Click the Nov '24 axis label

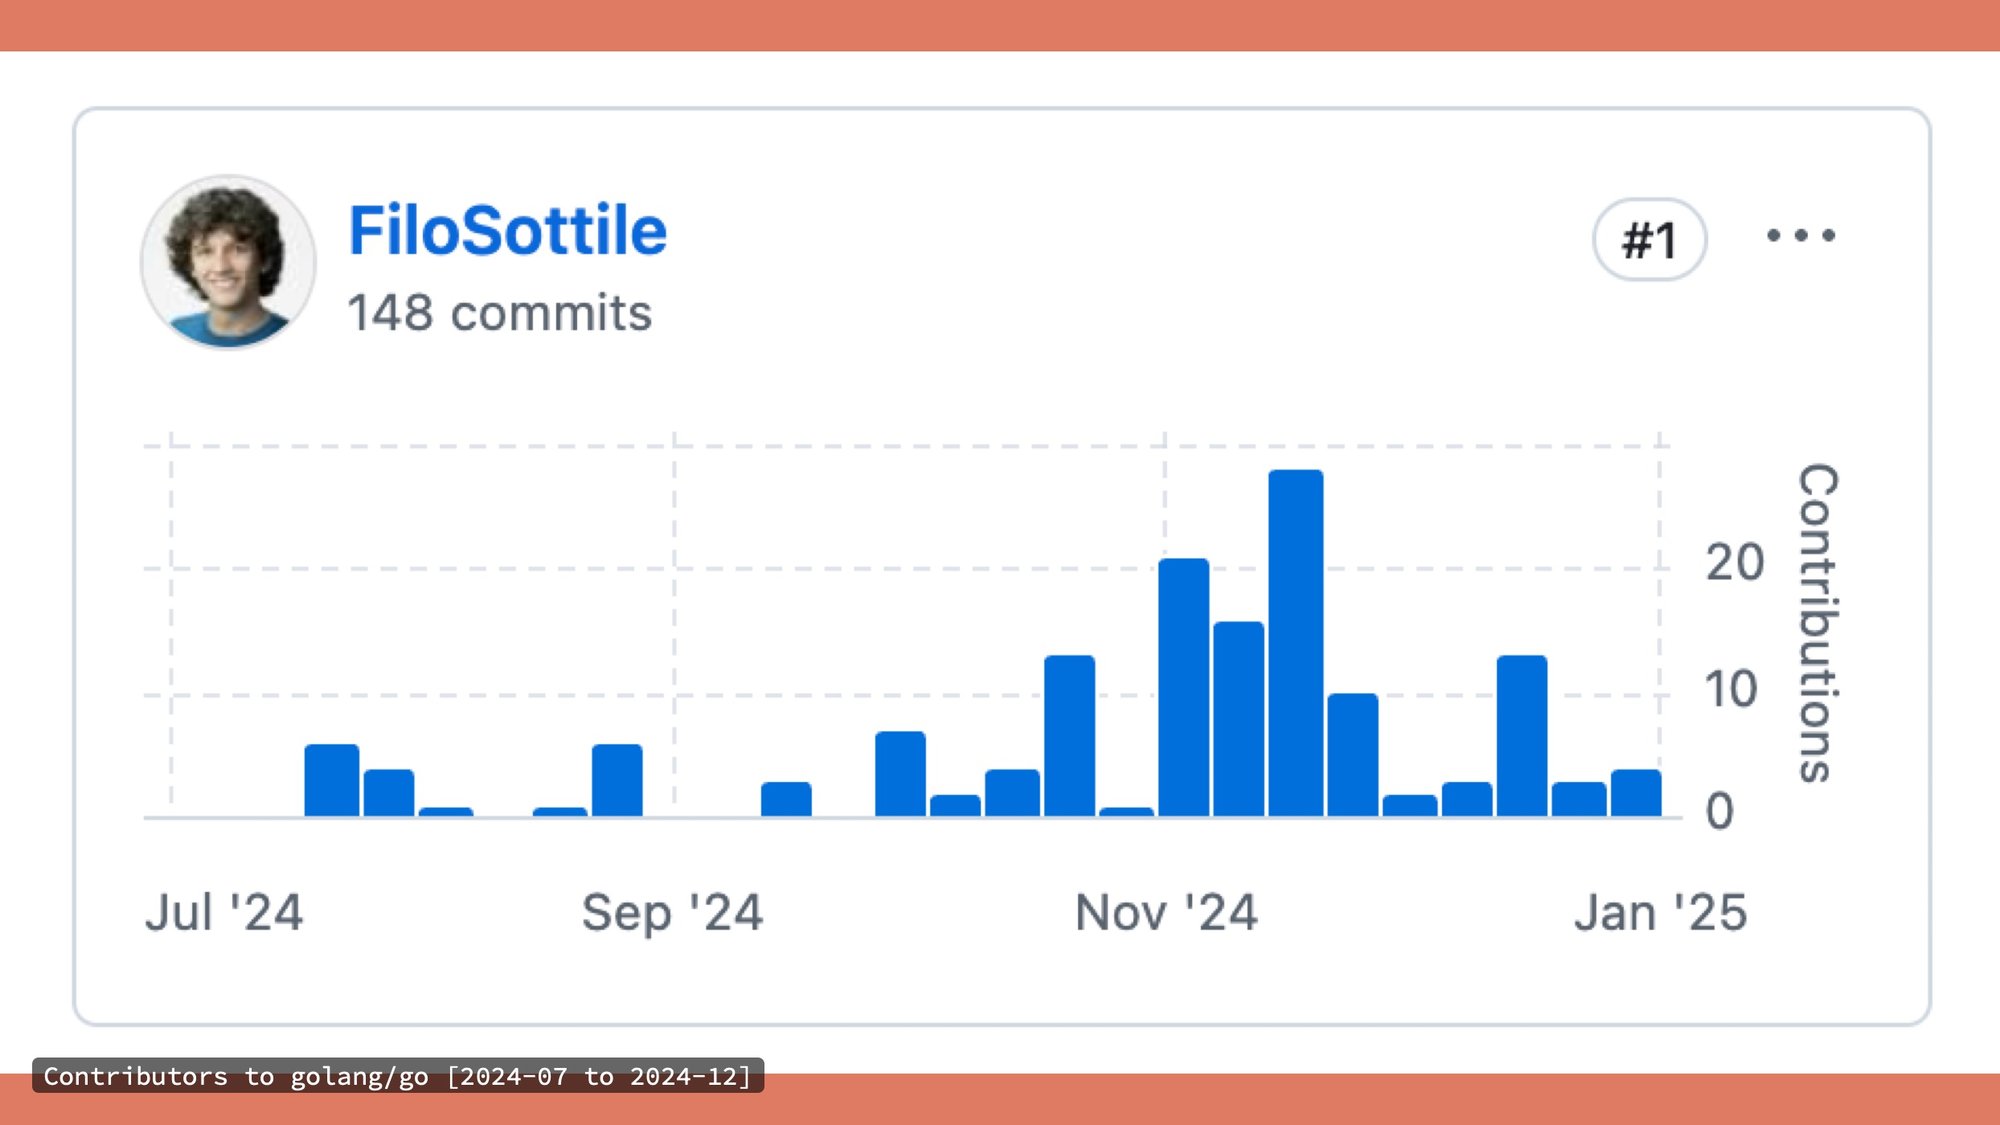click(x=1166, y=912)
